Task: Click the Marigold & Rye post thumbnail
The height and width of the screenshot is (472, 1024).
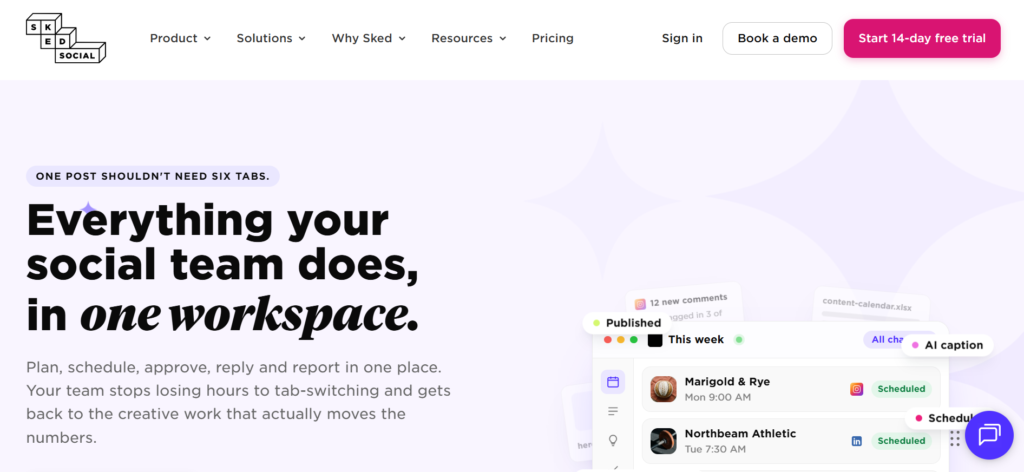Action: click(663, 389)
